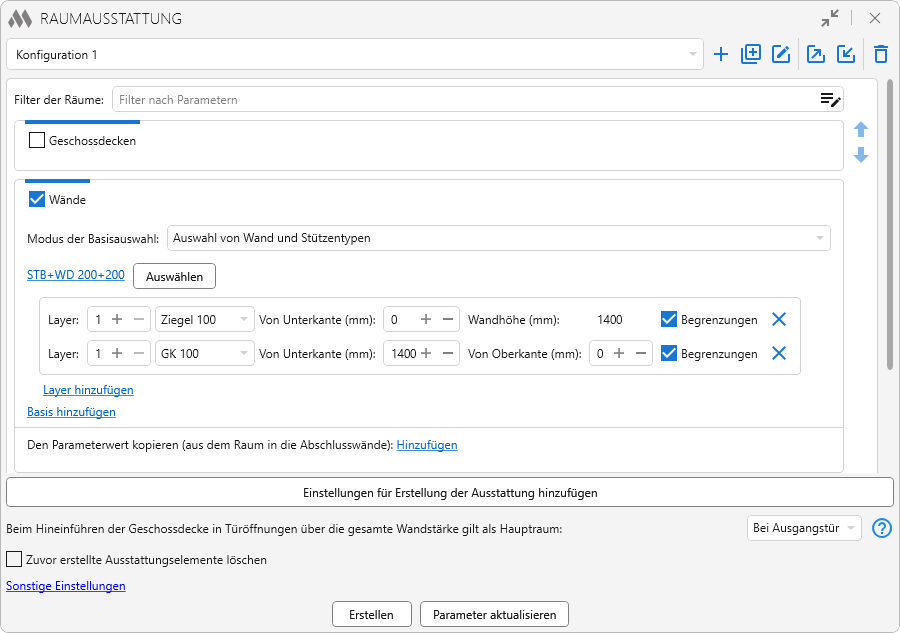Open help for the Hauptraum setting
Screen dimensions: 900x633
881,528
